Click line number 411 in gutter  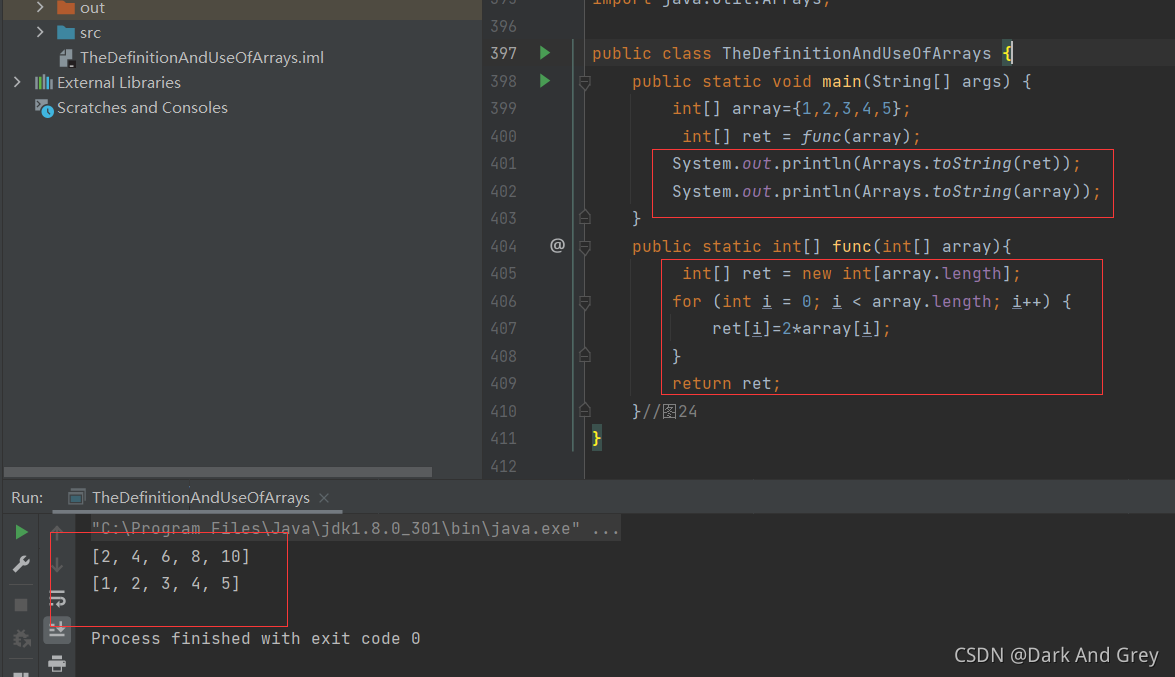[x=503, y=439]
